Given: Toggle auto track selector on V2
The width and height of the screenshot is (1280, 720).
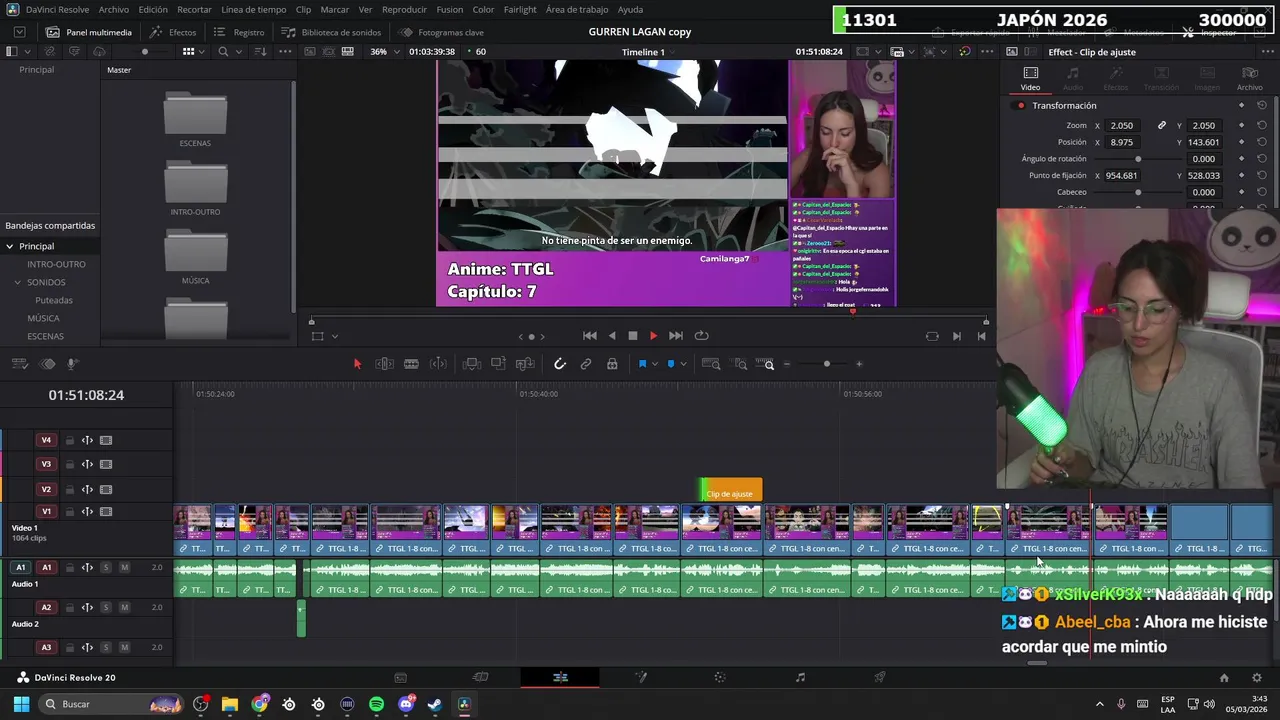Looking at the screenshot, I should tap(87, 489).
